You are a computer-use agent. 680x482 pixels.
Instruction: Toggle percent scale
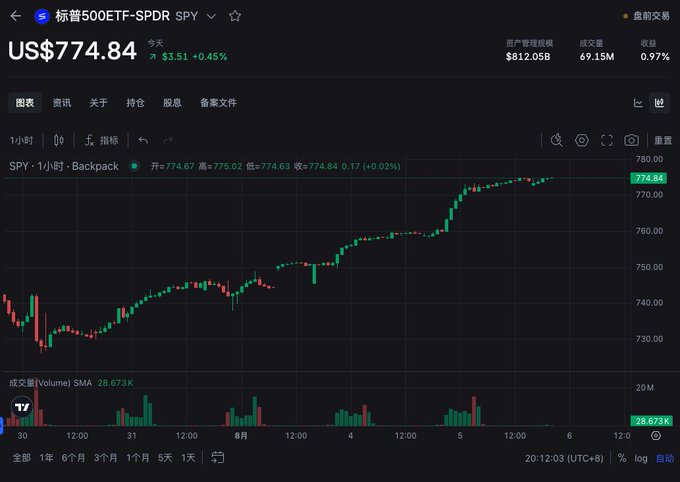[x=622, y=458]
